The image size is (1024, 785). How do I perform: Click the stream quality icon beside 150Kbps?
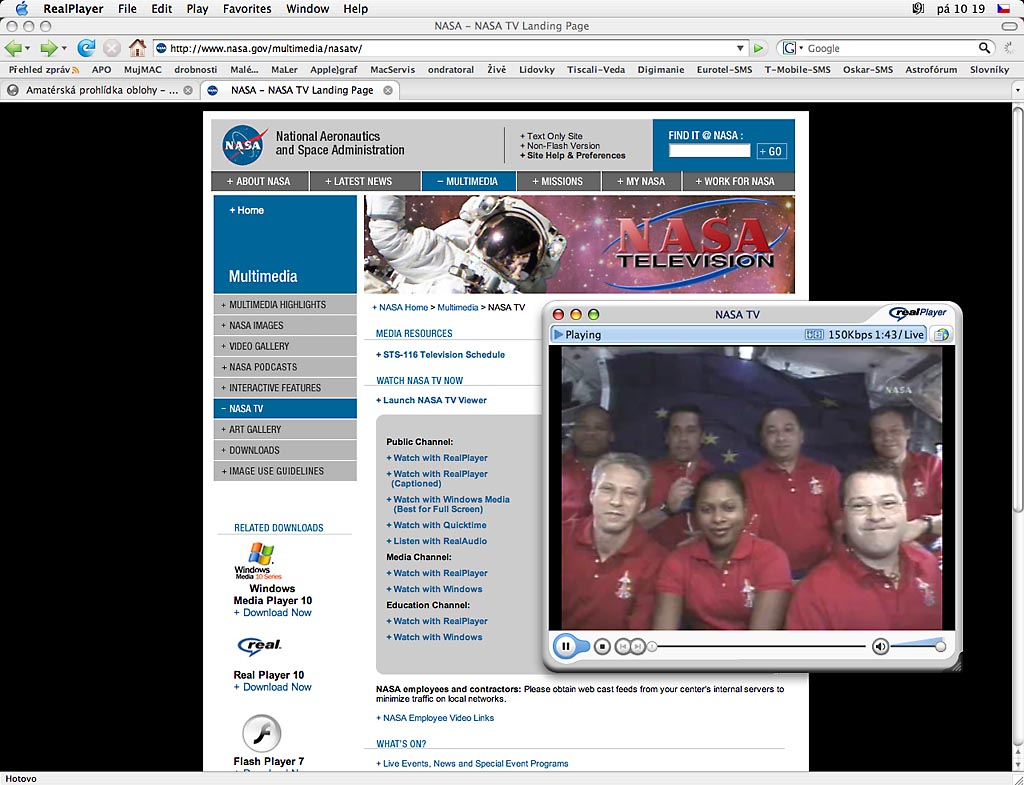tap(814, 334)
